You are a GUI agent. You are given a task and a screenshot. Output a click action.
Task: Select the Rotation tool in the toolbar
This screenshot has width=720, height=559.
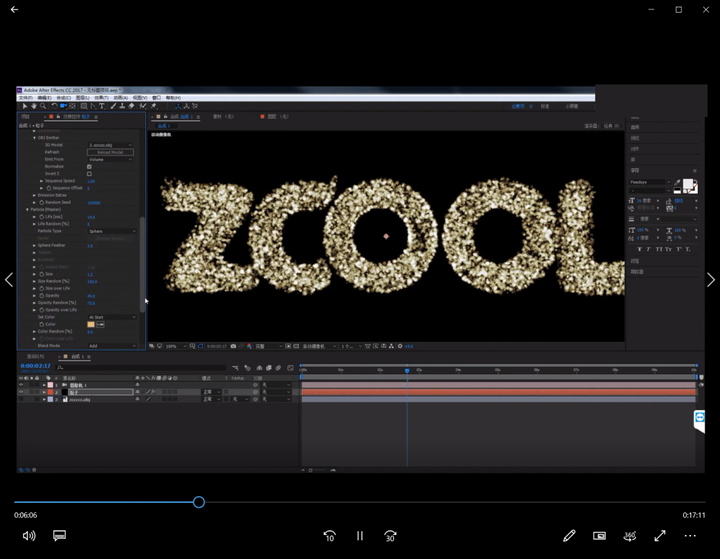(54, 106)
